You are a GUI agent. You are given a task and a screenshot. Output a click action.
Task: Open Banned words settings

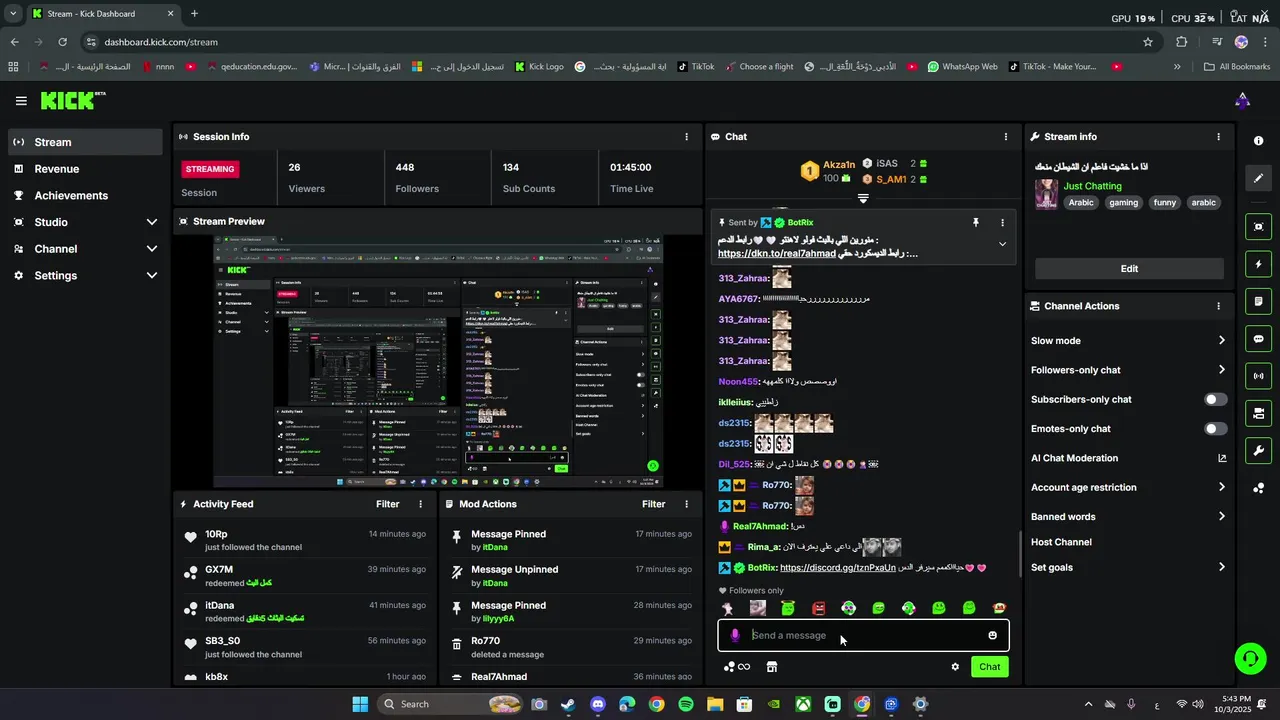pyautogui.click(x=1129, y=517)
